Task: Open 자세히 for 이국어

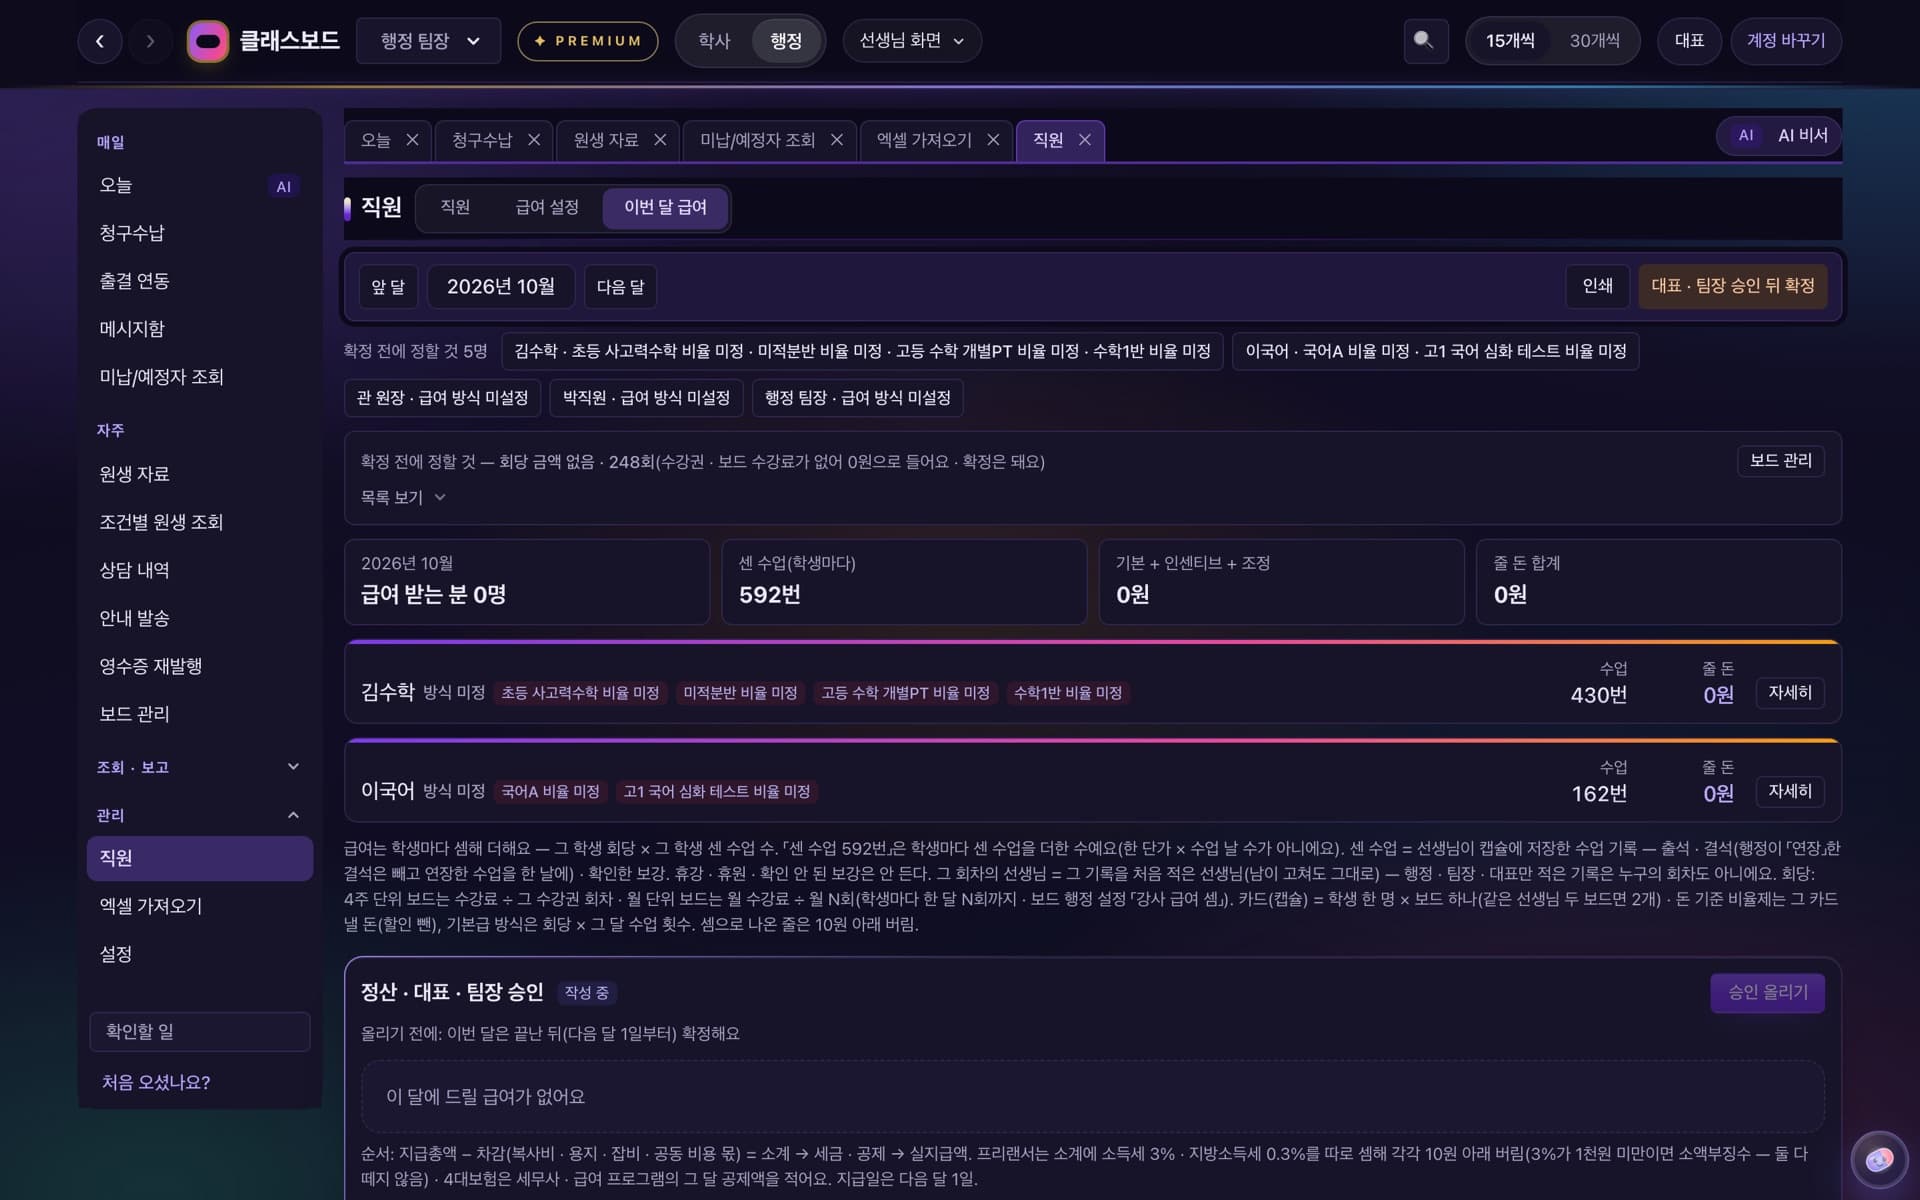Action: click(1790, 792)
